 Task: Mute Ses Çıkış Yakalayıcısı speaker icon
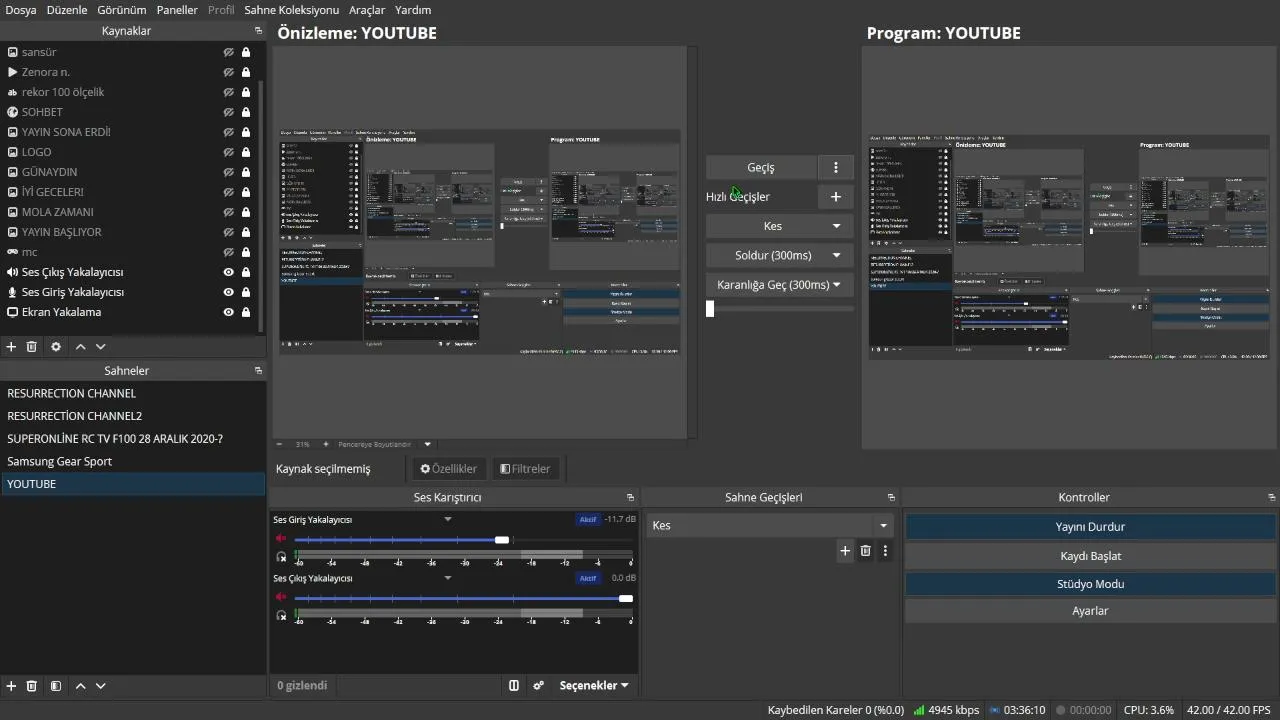281,597
